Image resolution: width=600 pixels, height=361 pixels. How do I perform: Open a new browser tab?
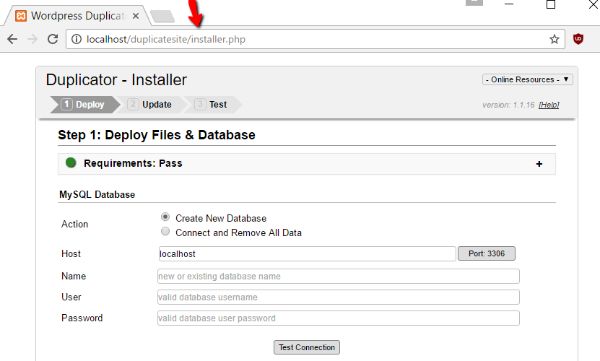pyautogui.click(x=162, y=16)
